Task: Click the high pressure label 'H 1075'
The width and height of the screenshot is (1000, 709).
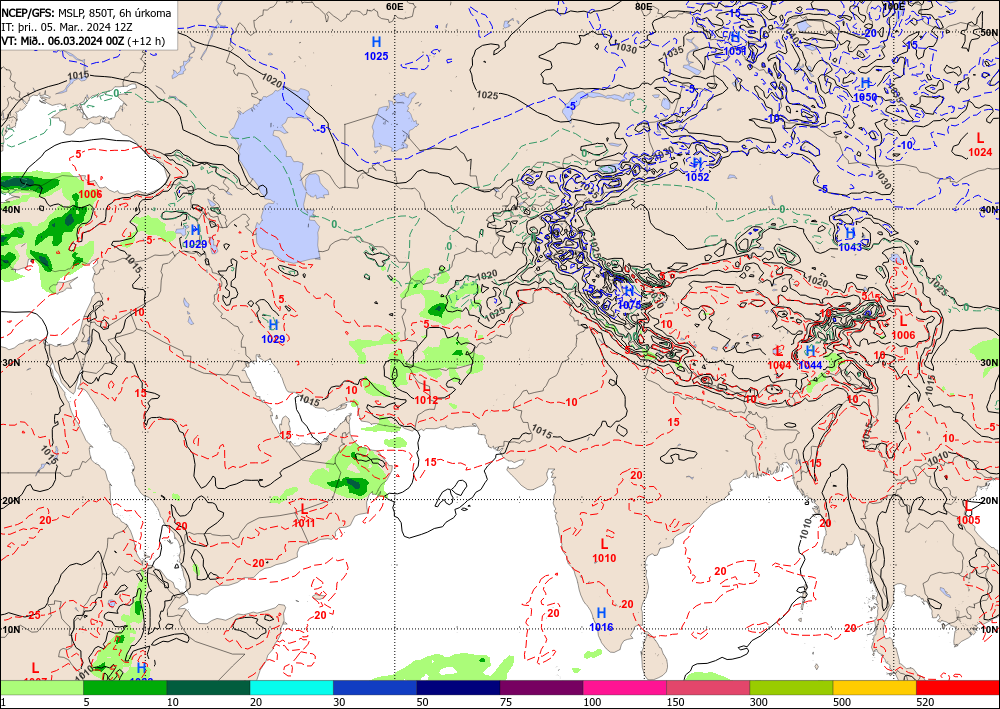Action: [x=629, y=298]
